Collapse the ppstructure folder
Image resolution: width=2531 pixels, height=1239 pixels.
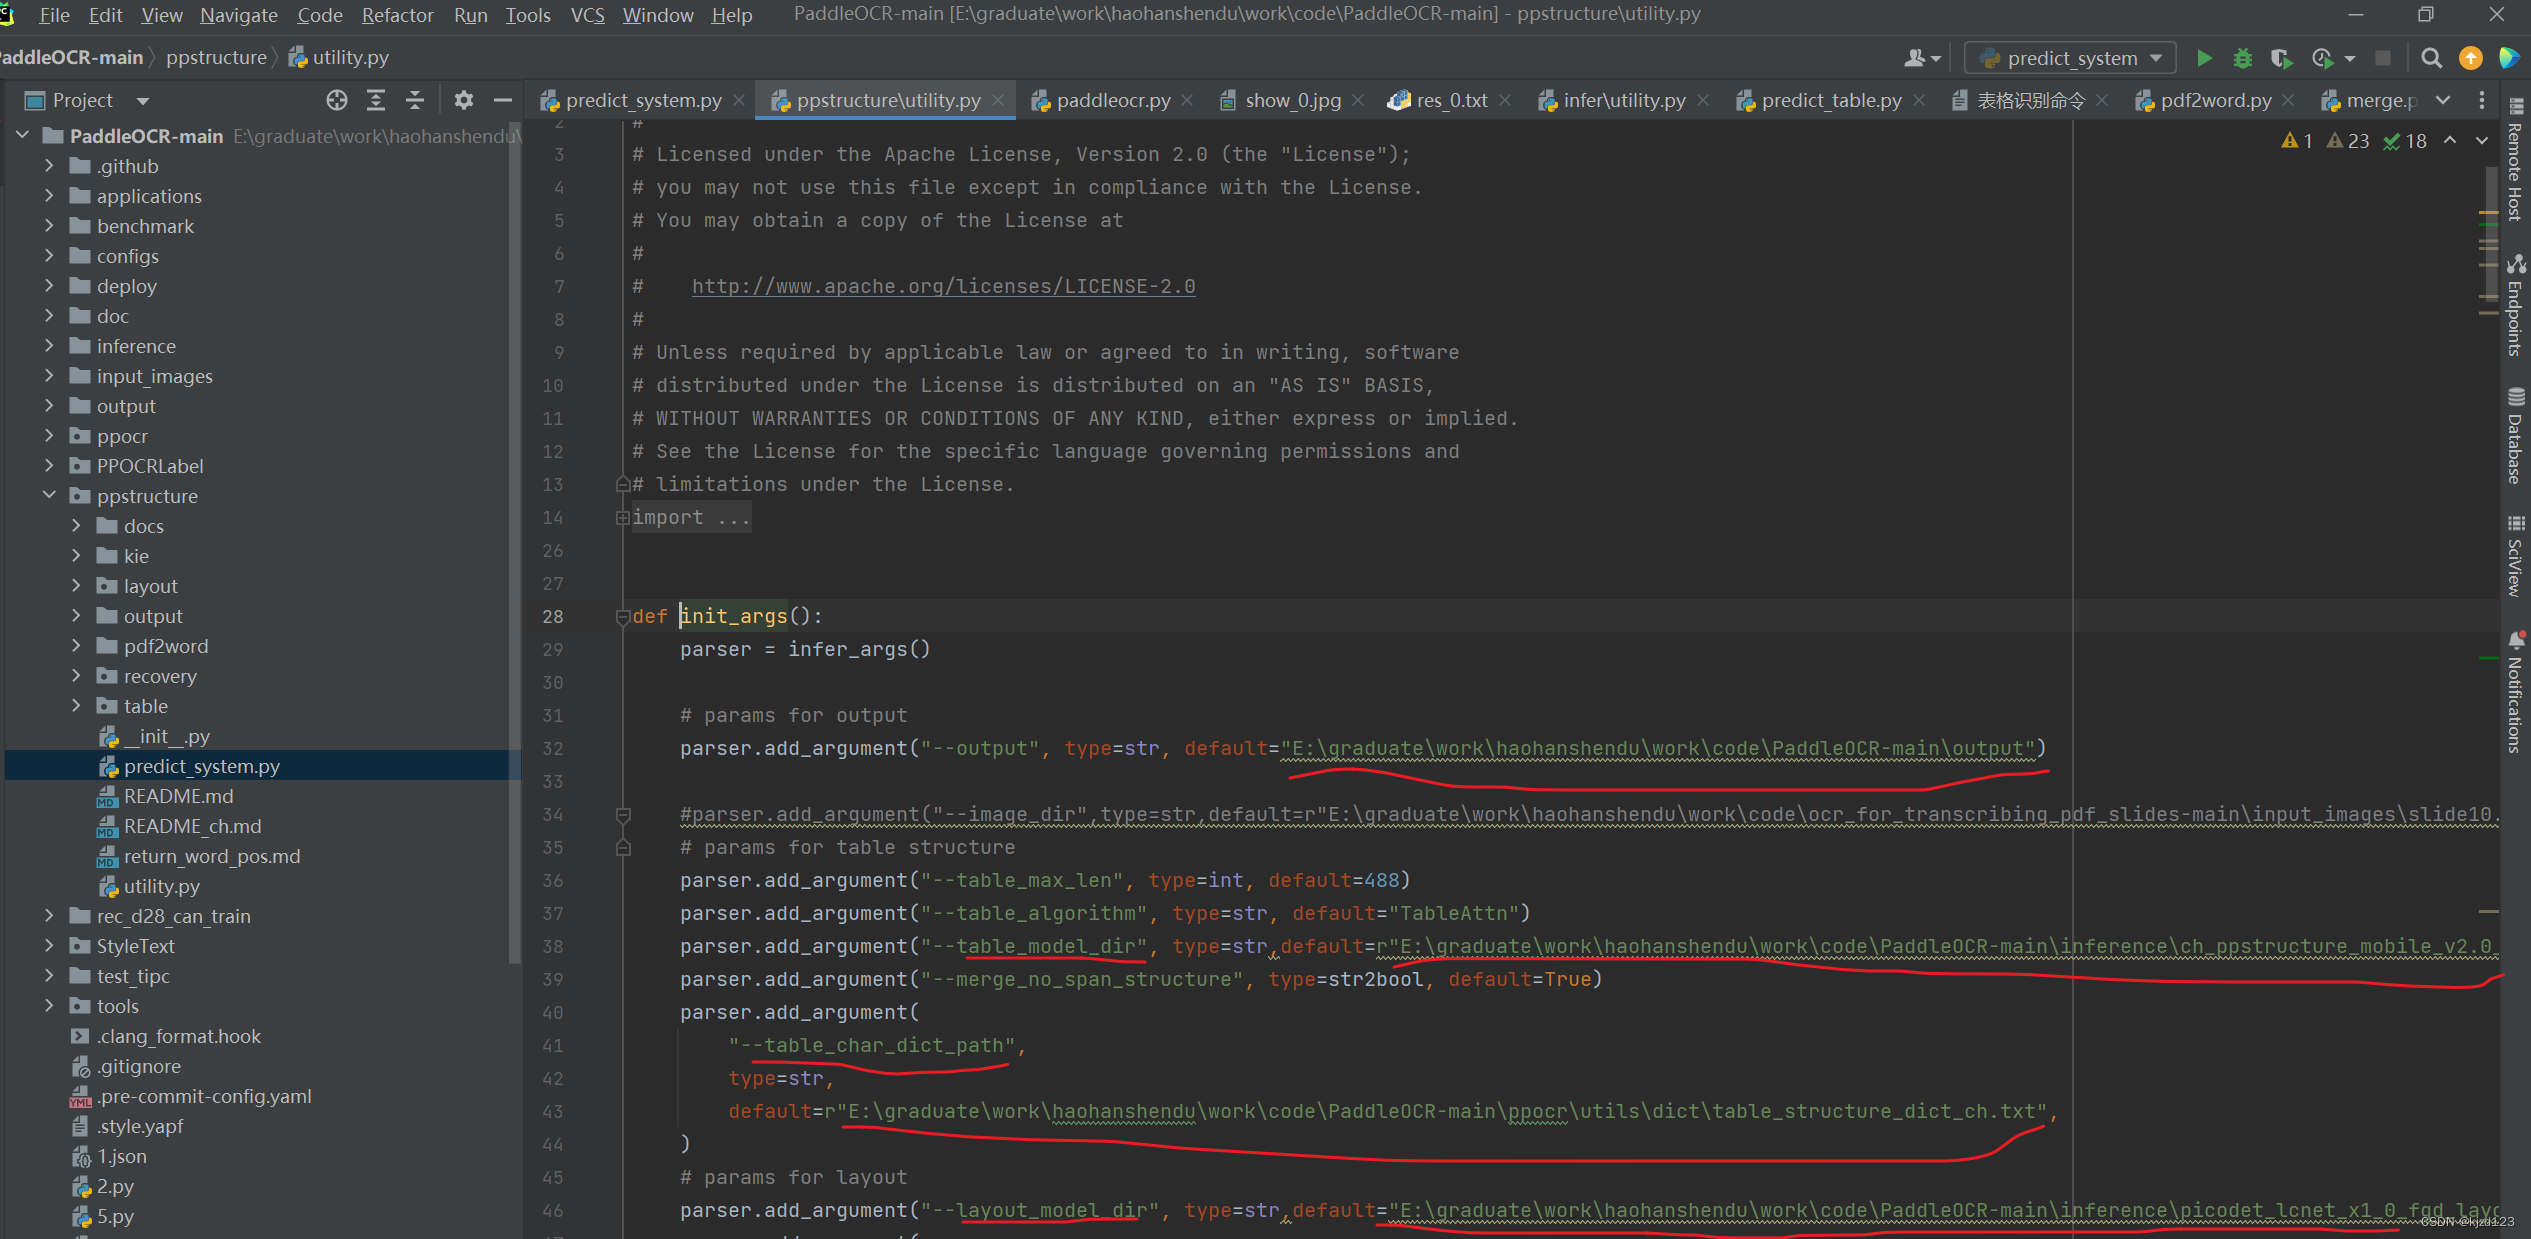coord(49,496)
